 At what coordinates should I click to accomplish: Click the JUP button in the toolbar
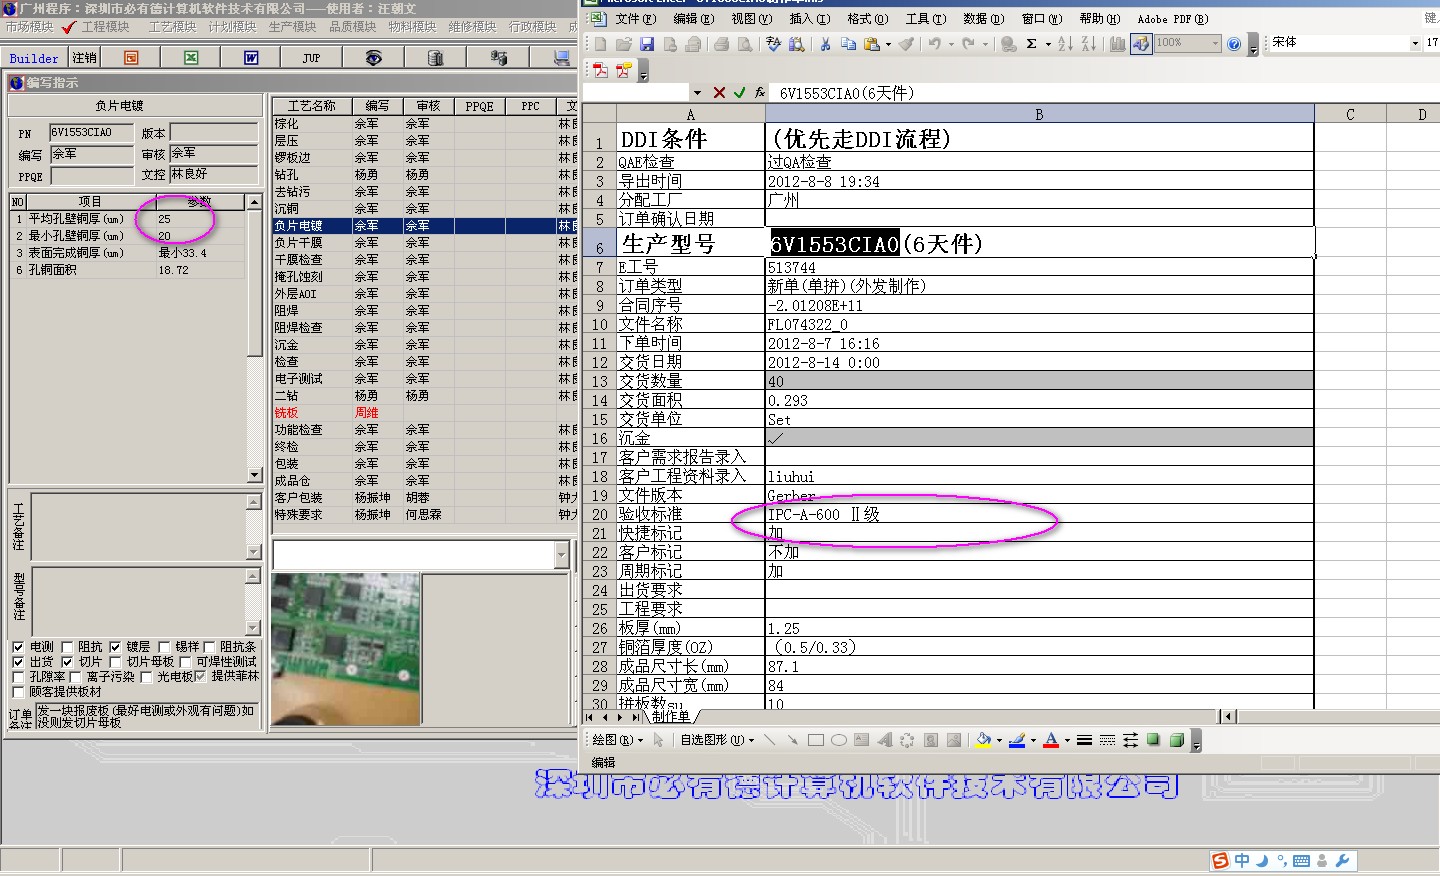coord(311,58)
